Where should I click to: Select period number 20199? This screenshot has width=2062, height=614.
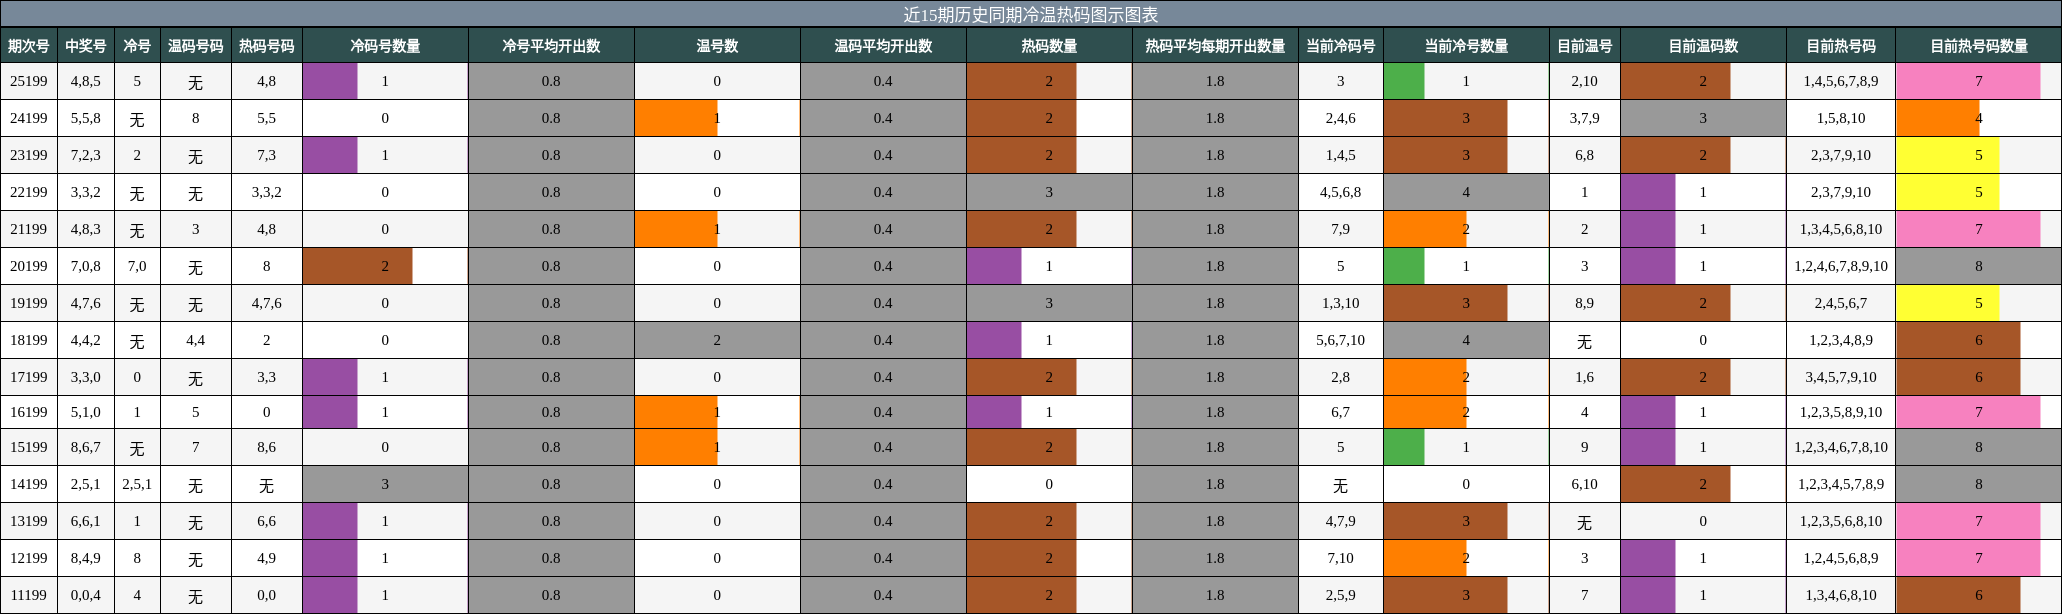29,266
